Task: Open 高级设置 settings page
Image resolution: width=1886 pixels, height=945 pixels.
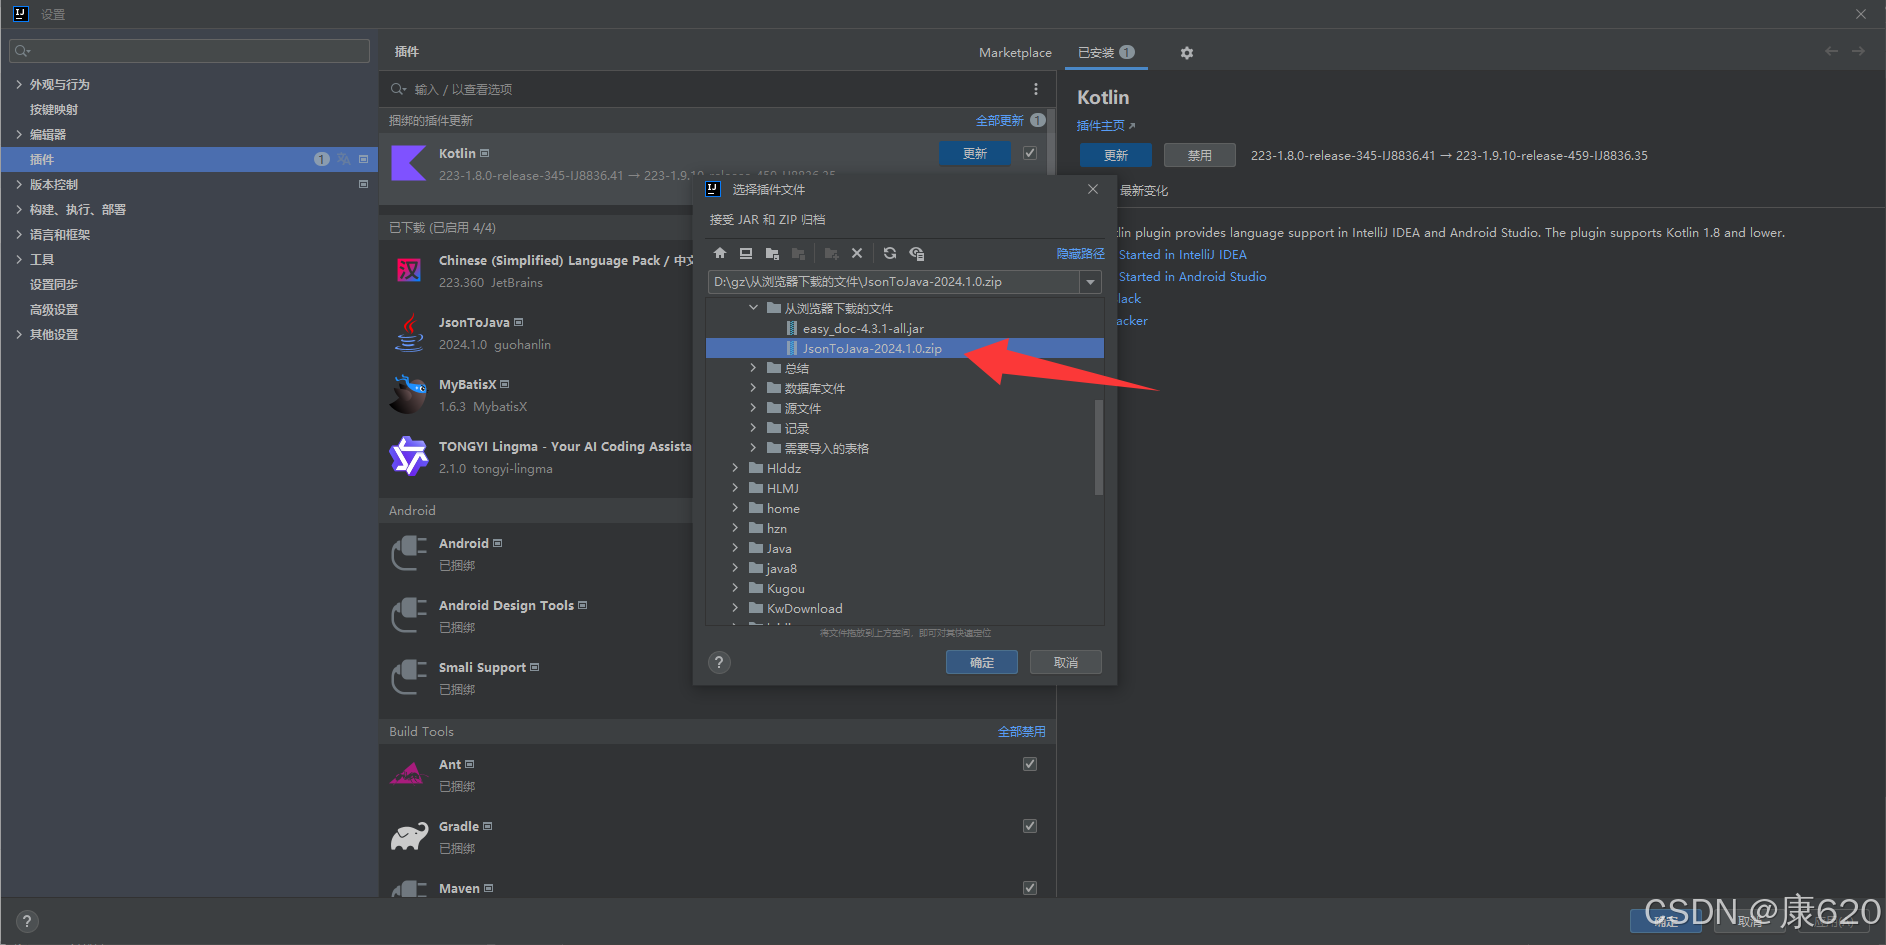Action: click(54, 310)
